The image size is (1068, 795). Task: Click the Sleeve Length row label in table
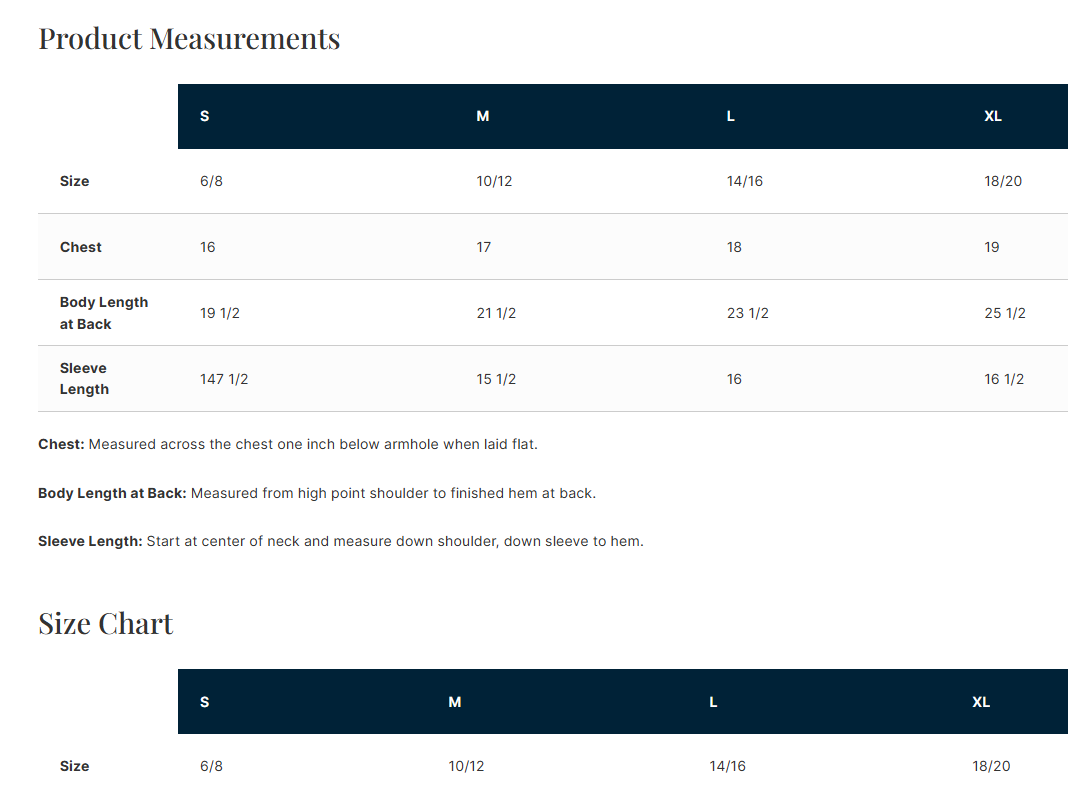click(84, 379)
